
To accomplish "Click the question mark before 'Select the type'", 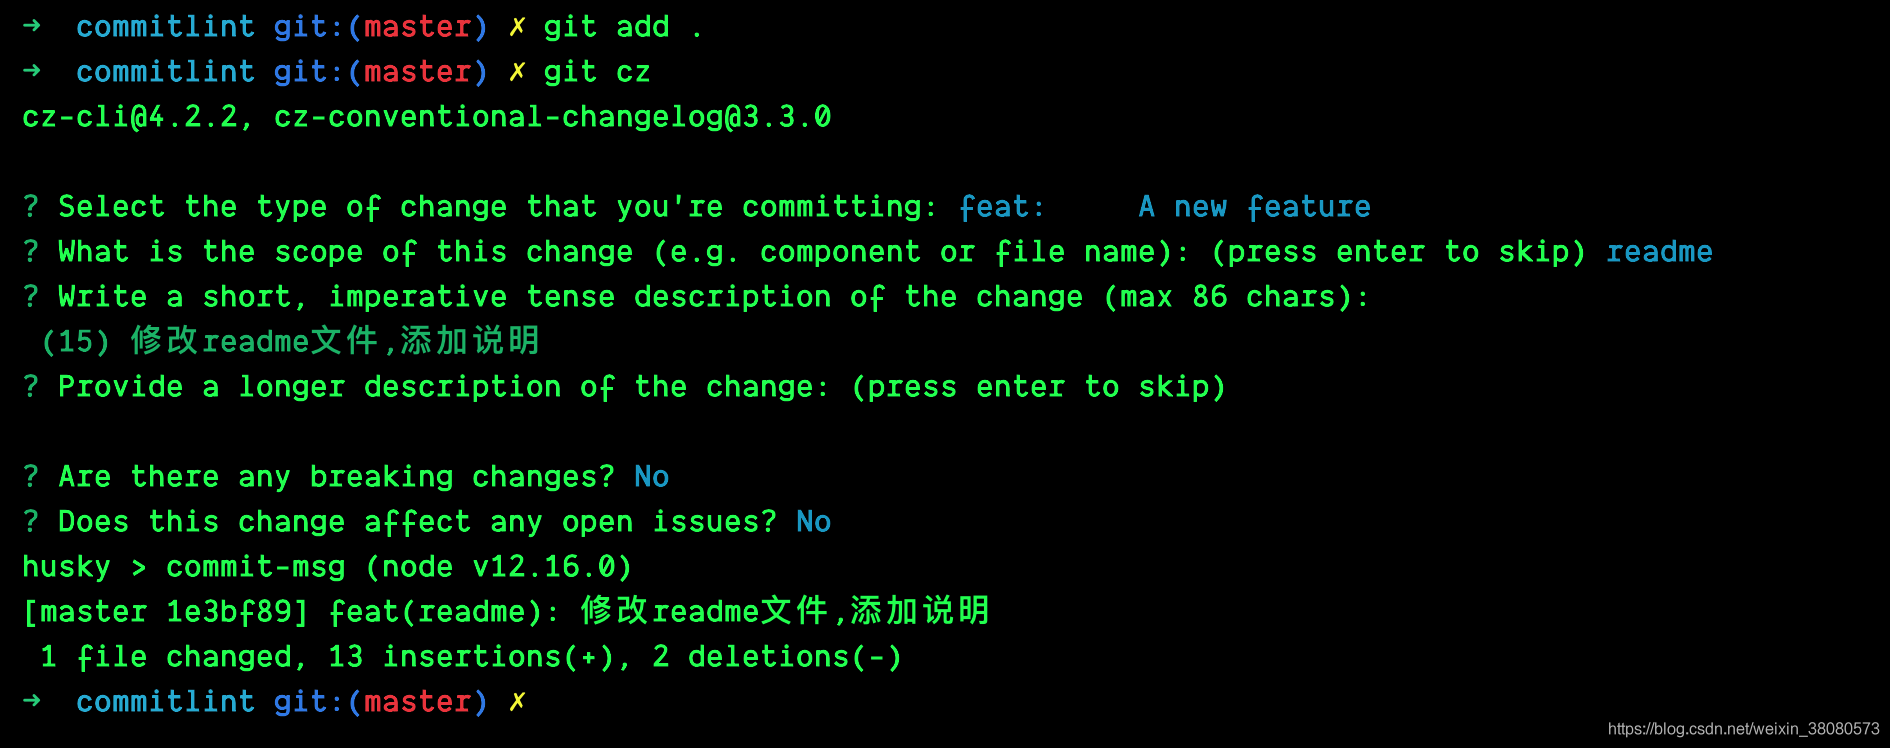I will (x=31, y=207).
